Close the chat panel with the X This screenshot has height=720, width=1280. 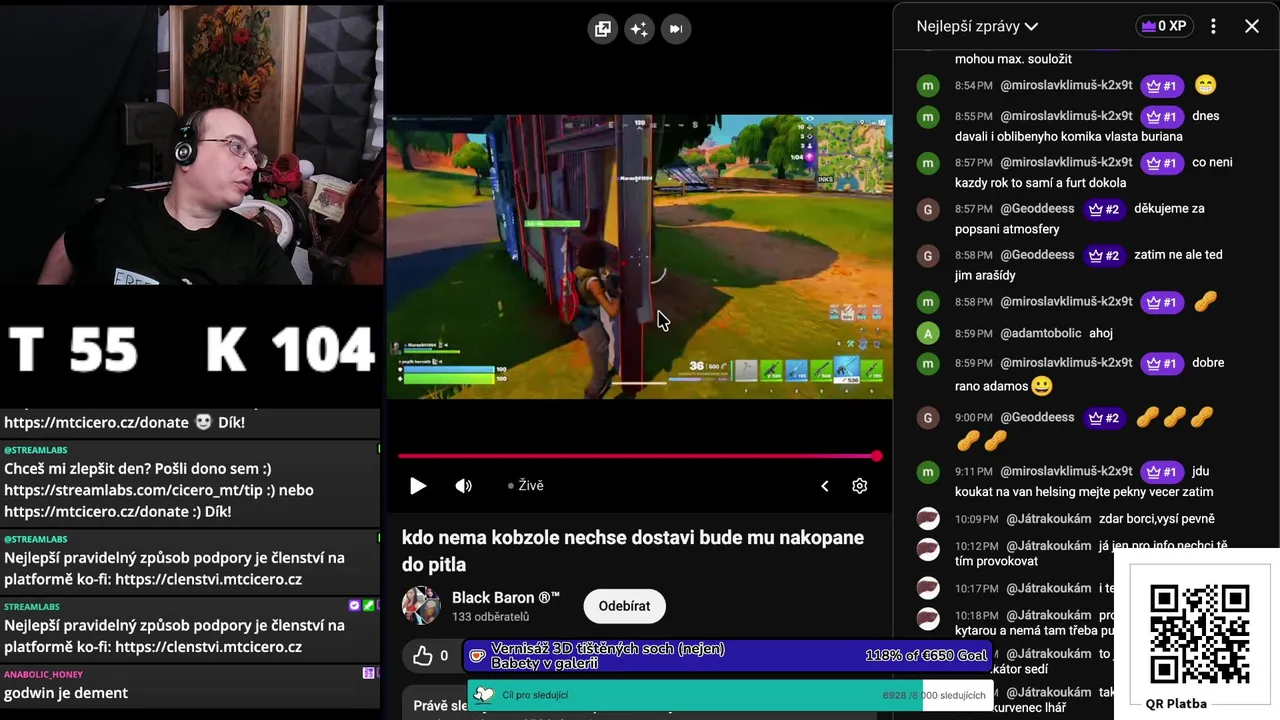point(1252,27)
